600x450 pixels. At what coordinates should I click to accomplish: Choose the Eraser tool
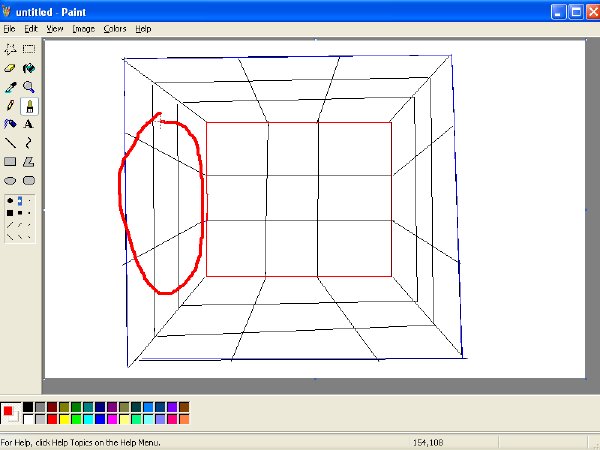click(10, 68)
